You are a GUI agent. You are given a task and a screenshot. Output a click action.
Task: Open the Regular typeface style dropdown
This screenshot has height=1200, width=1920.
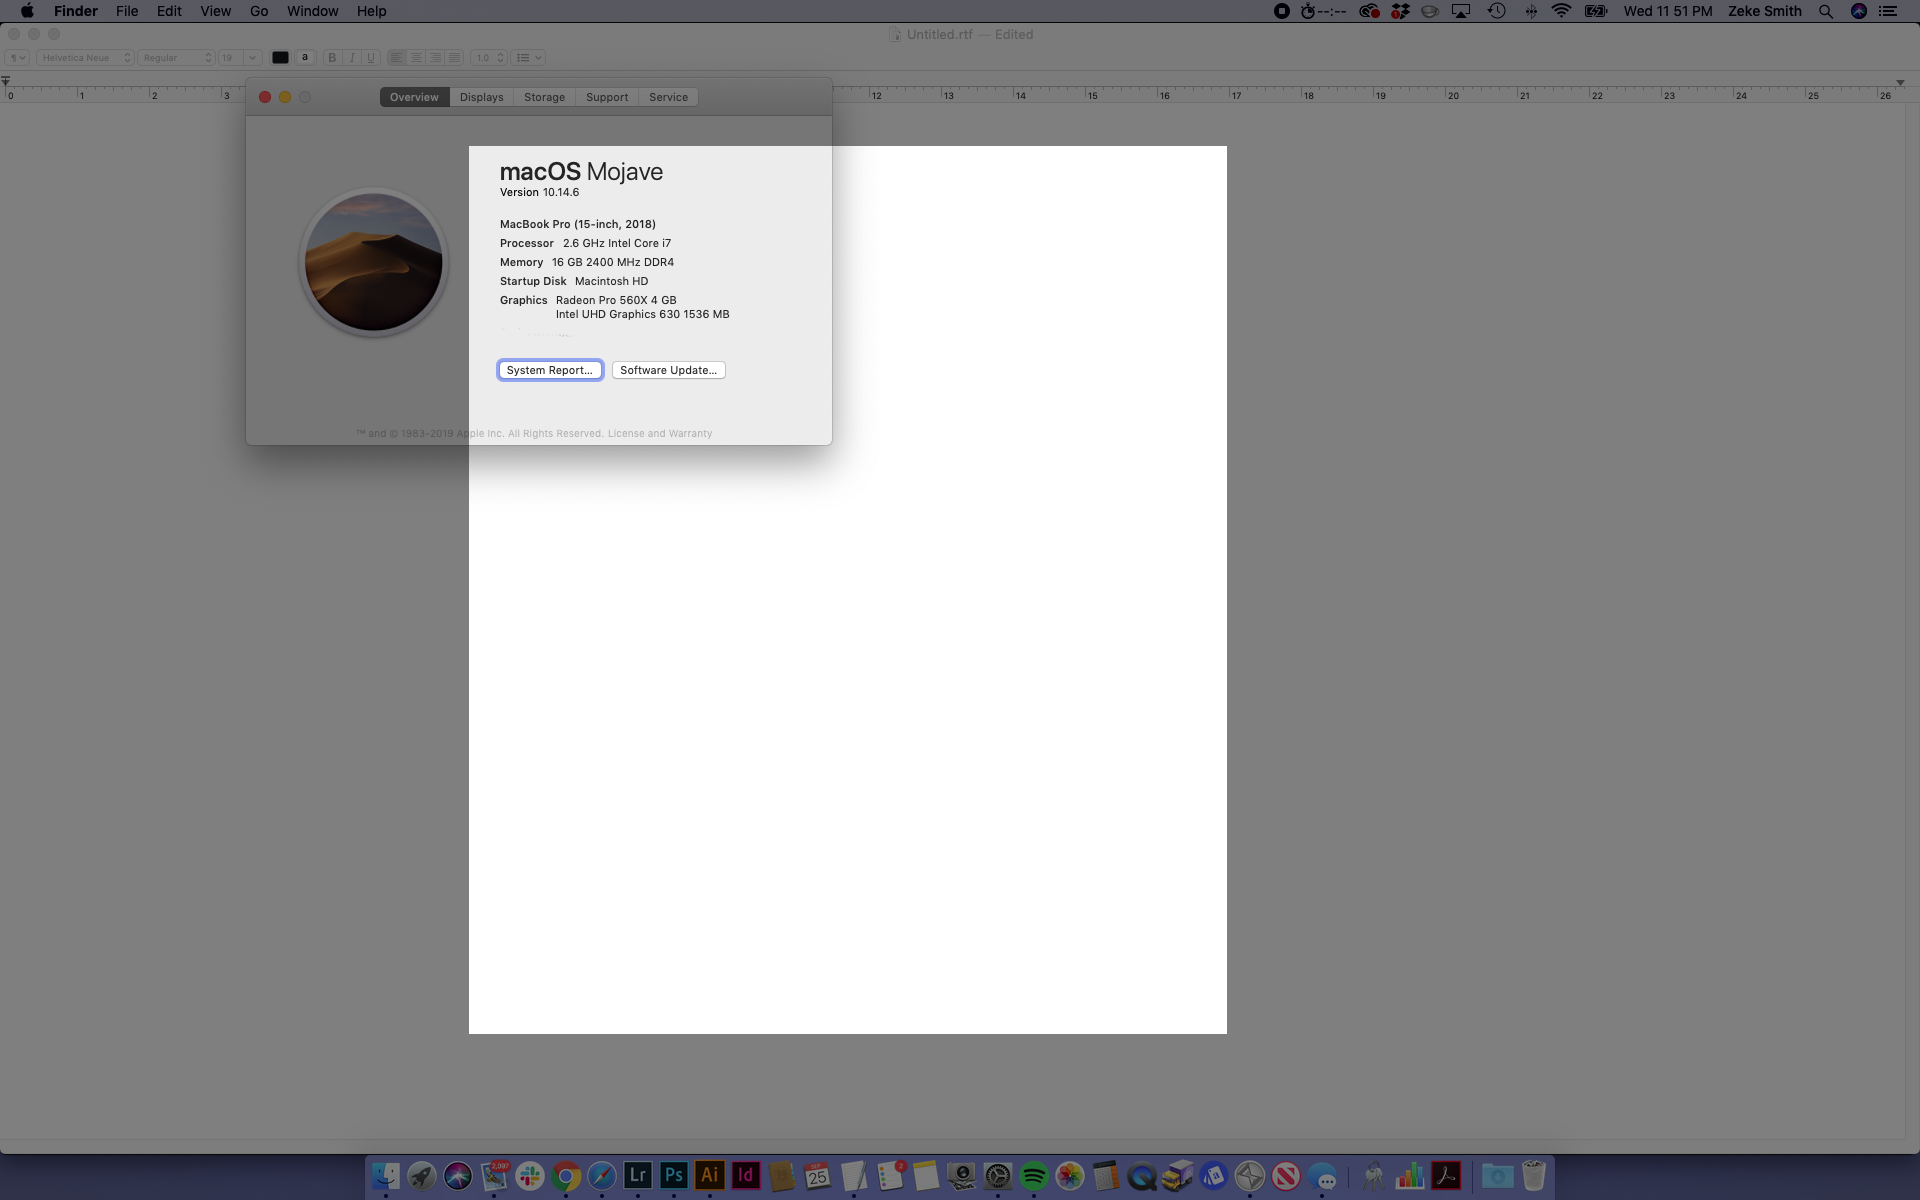(177, 58)
